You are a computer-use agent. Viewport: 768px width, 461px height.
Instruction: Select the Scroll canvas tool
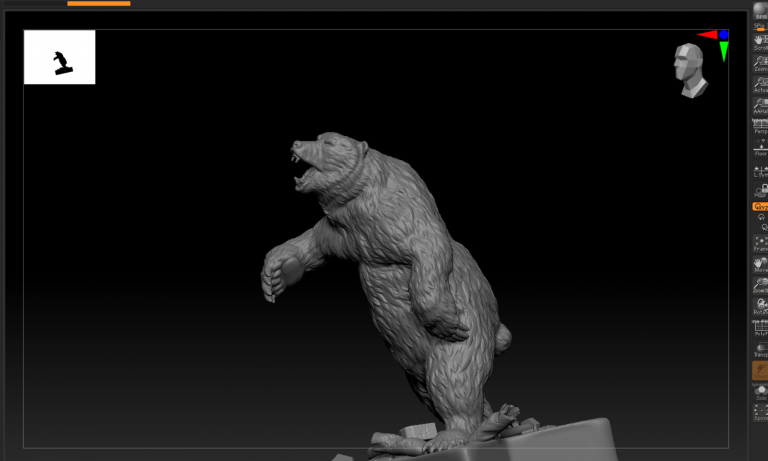click(x=761, y=43)
